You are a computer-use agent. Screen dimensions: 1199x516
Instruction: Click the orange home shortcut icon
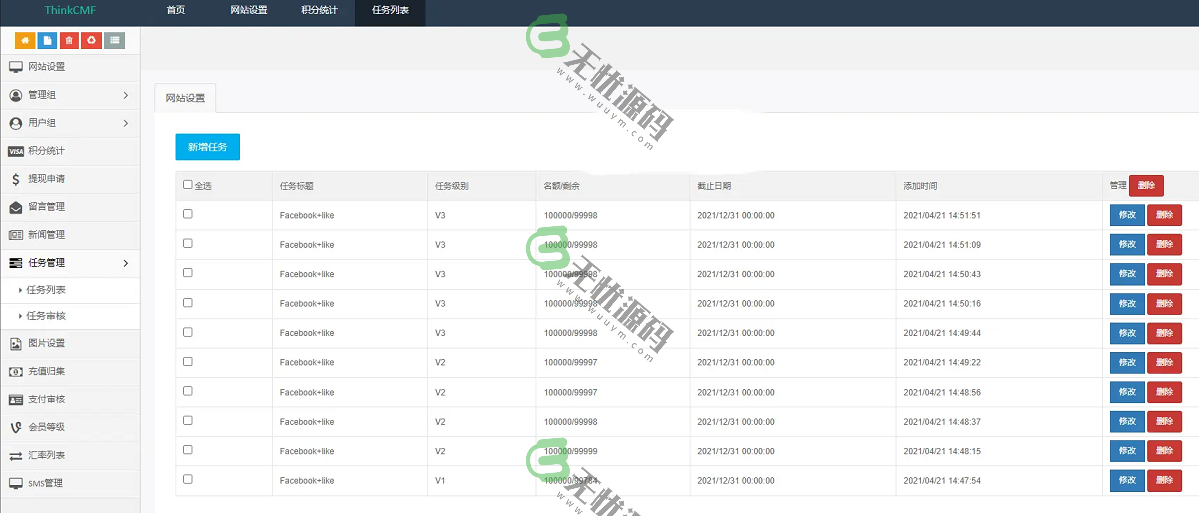pyautogui.click(x=24, y=41)
